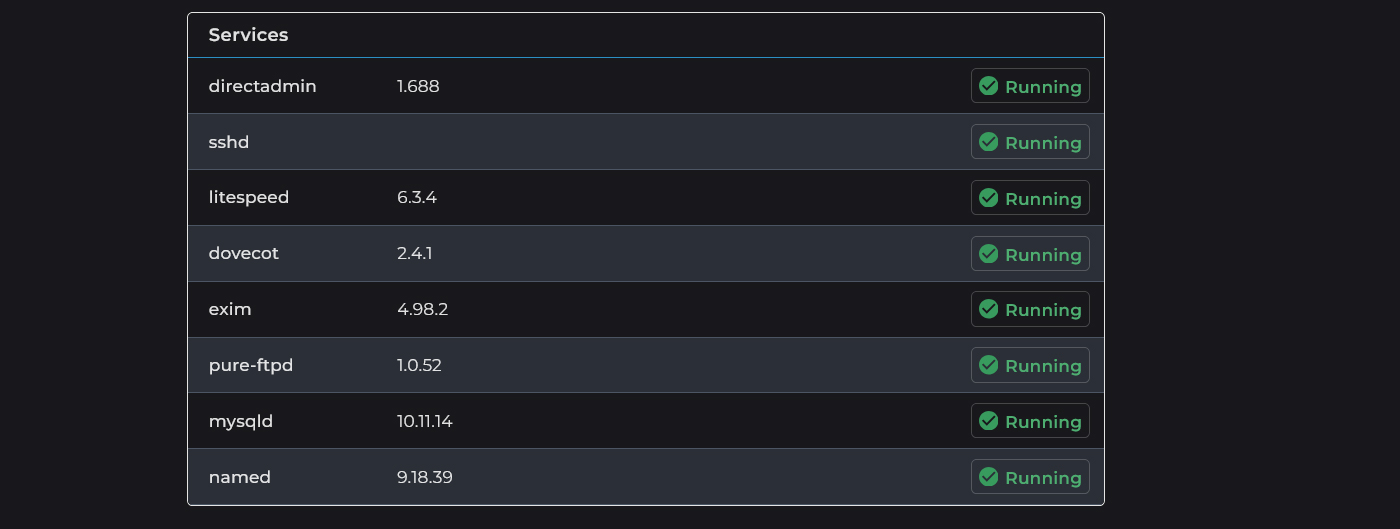The height and width of the screenshot is (529, 1400).
Task: Select the litespeed service name
Action: [x=249, y=197]
